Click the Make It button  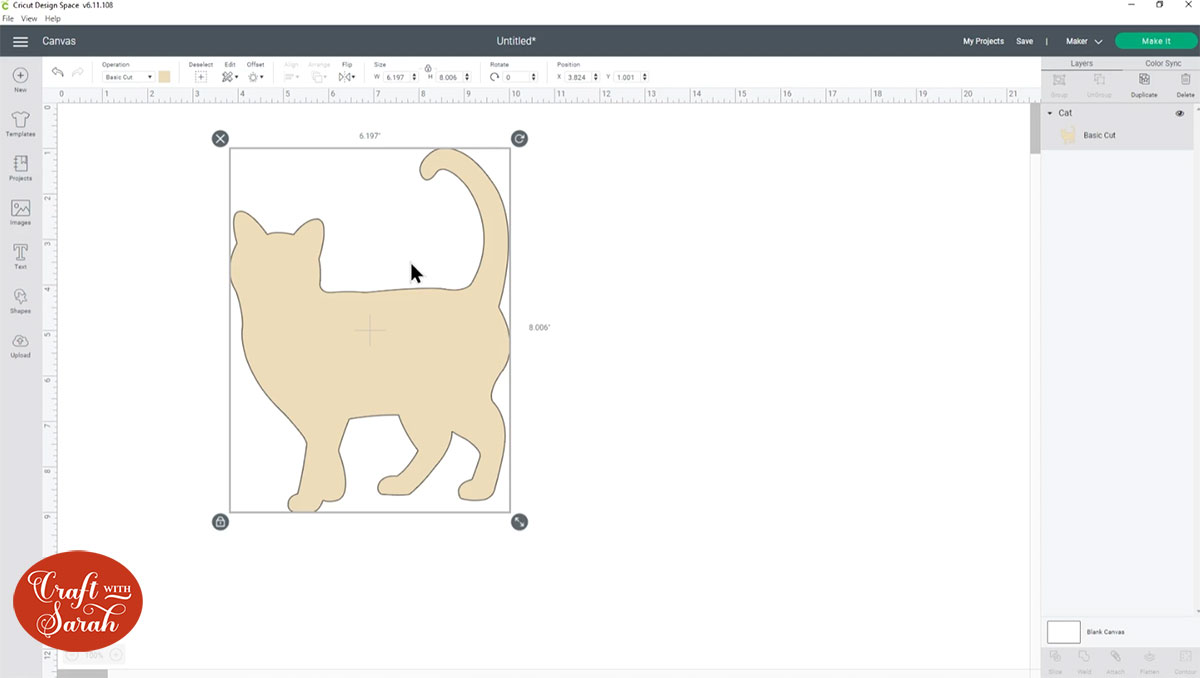(x=1155, y=41)
